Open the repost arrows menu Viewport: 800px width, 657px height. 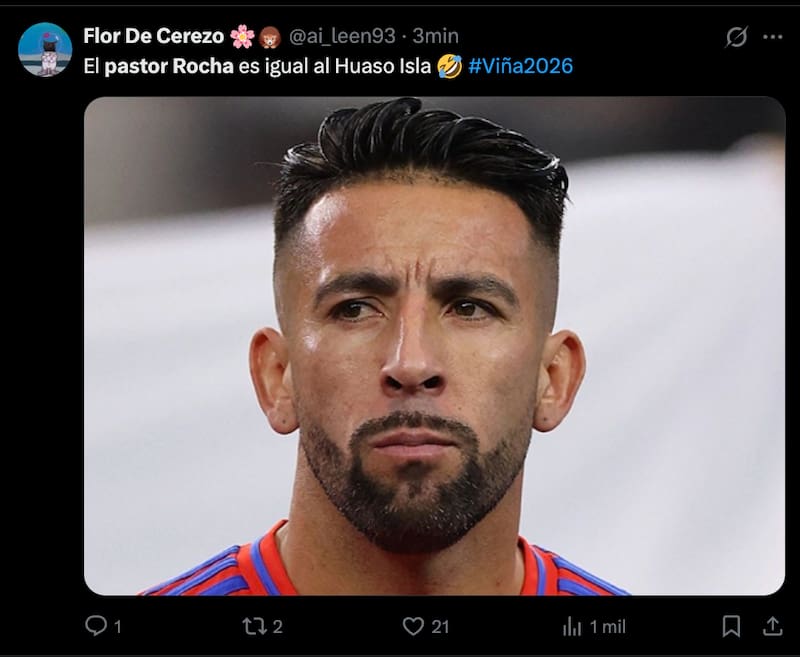[x=254, y=626]
